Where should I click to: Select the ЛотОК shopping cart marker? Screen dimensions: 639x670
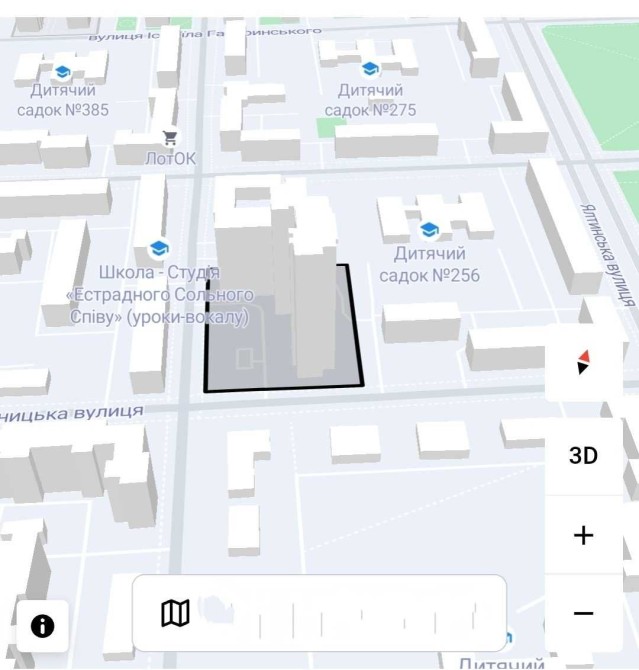click(170, 138)
